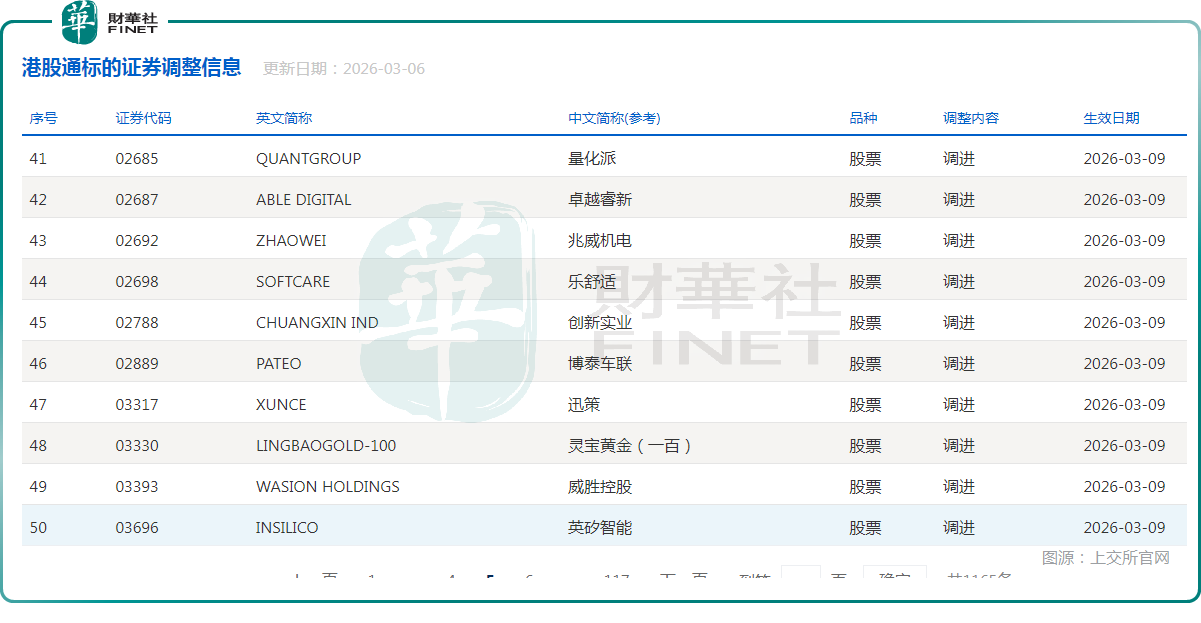The image size is (1201, 623).
Task: Select WASION HOLDINGS in the list
Action: [x=327, y=487]
